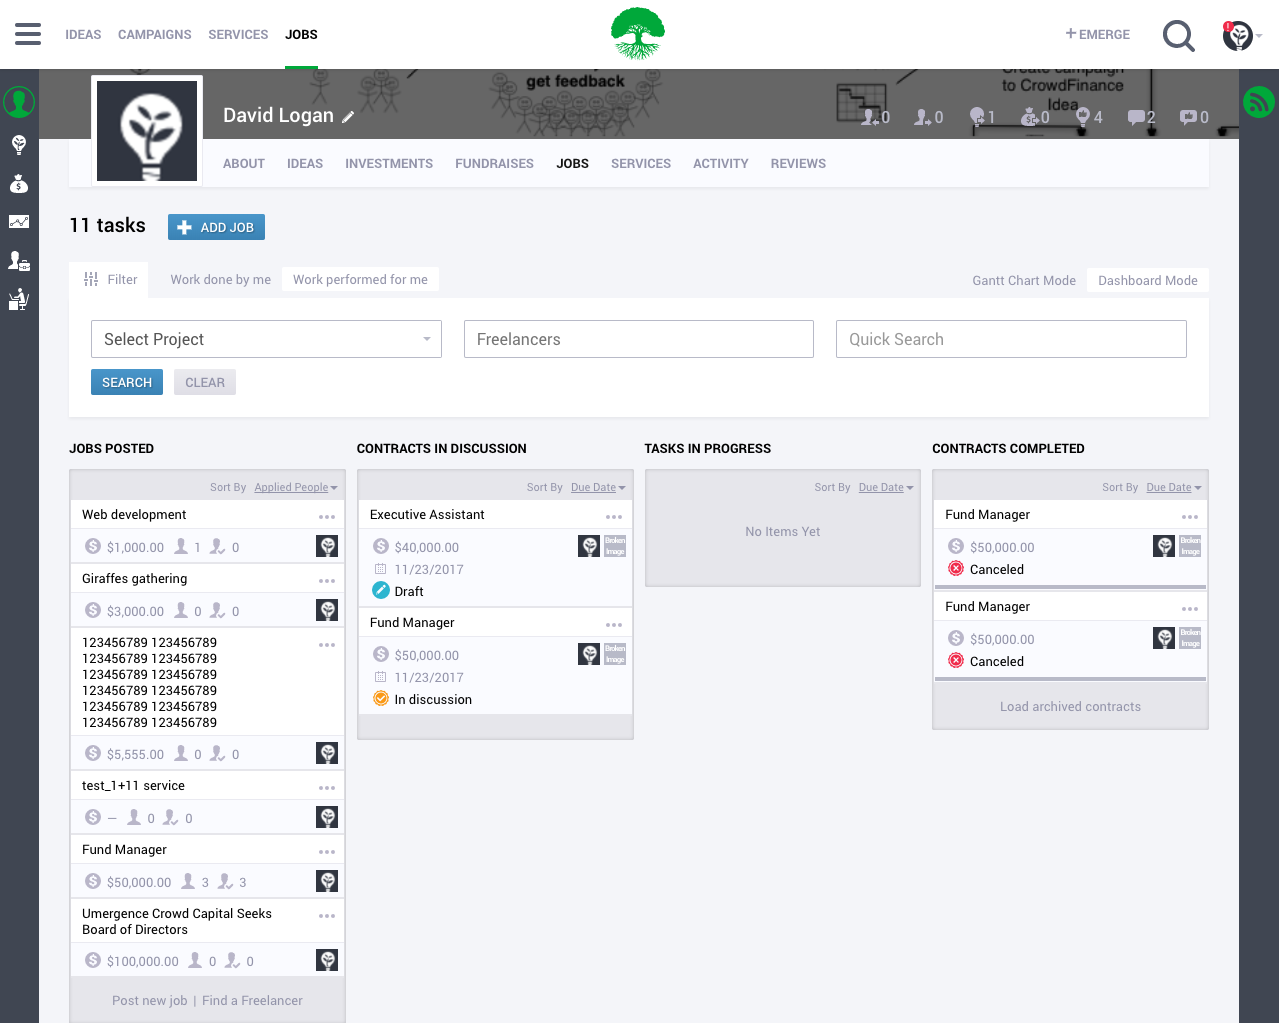Open the Web development job title

coord(134,515)
